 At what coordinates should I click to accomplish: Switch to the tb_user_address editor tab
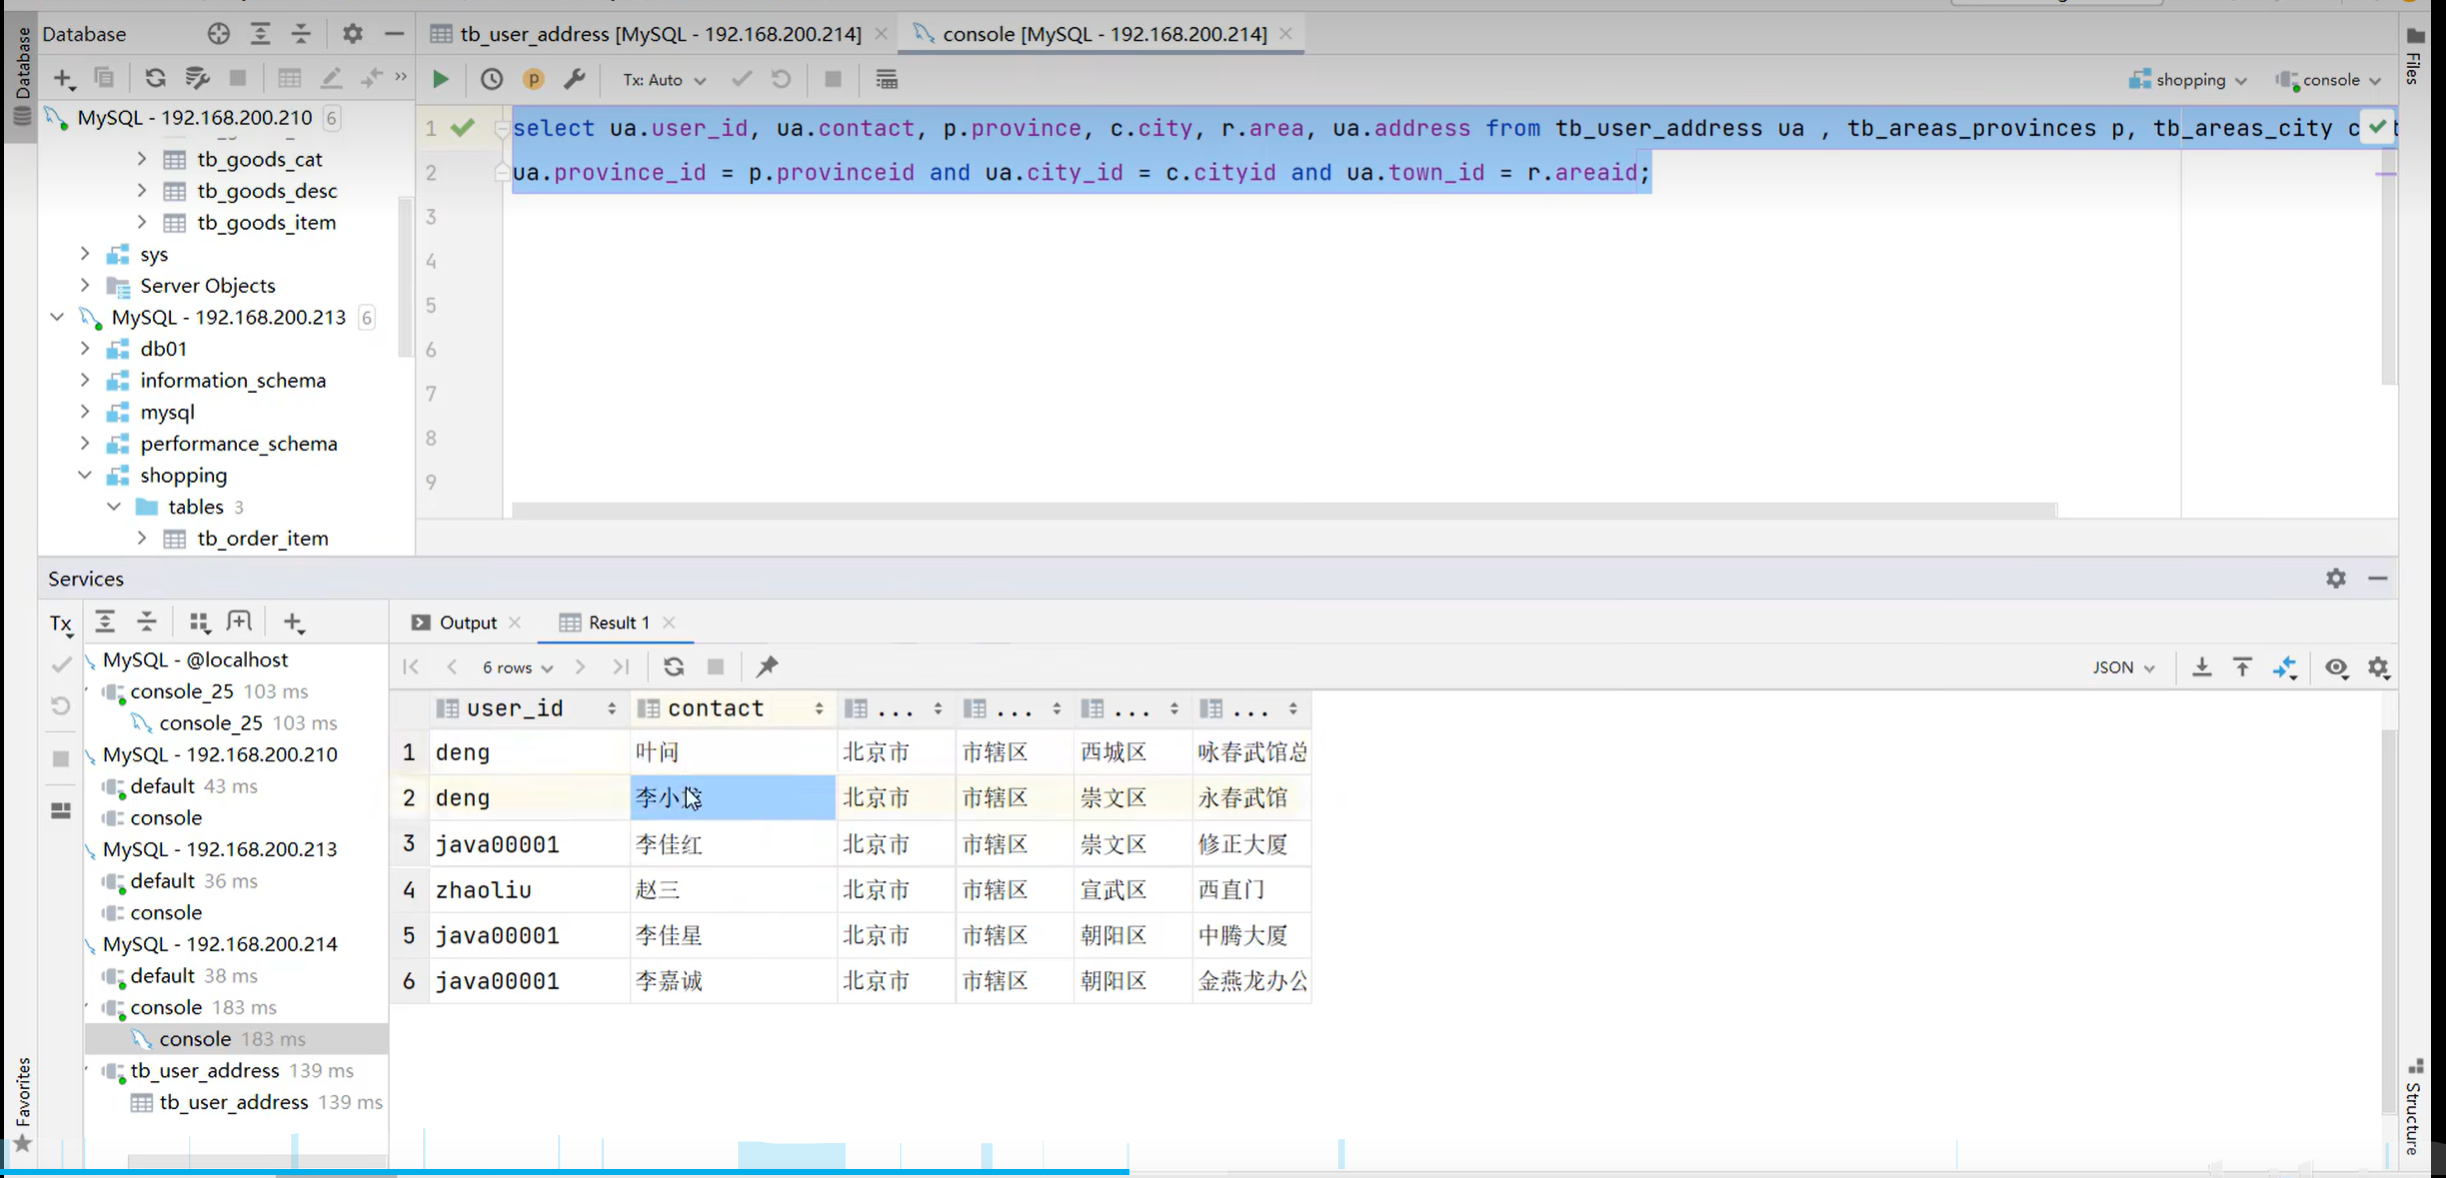click(x=650, y=34)
